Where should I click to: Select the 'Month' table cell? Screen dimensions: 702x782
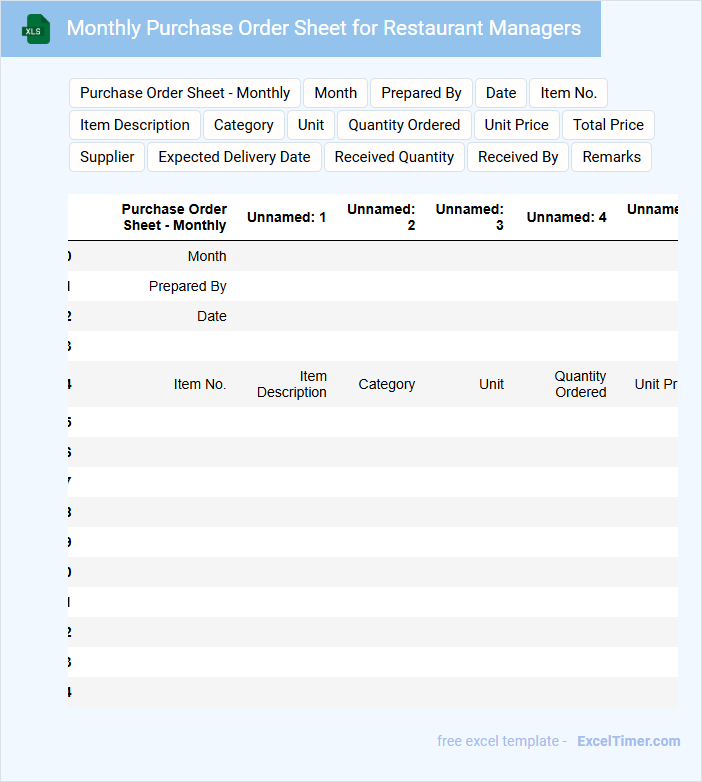(x=207, y=256)
